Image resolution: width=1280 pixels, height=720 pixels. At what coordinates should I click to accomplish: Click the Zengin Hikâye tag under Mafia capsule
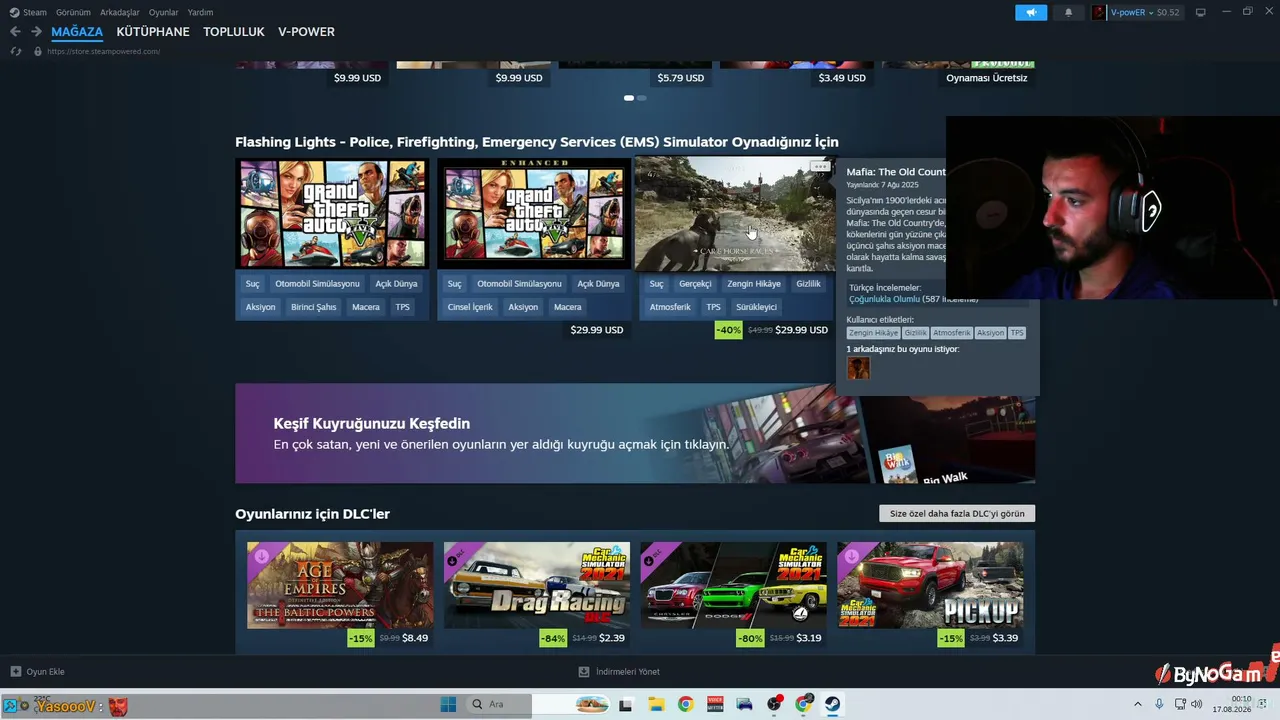point(754,284)
